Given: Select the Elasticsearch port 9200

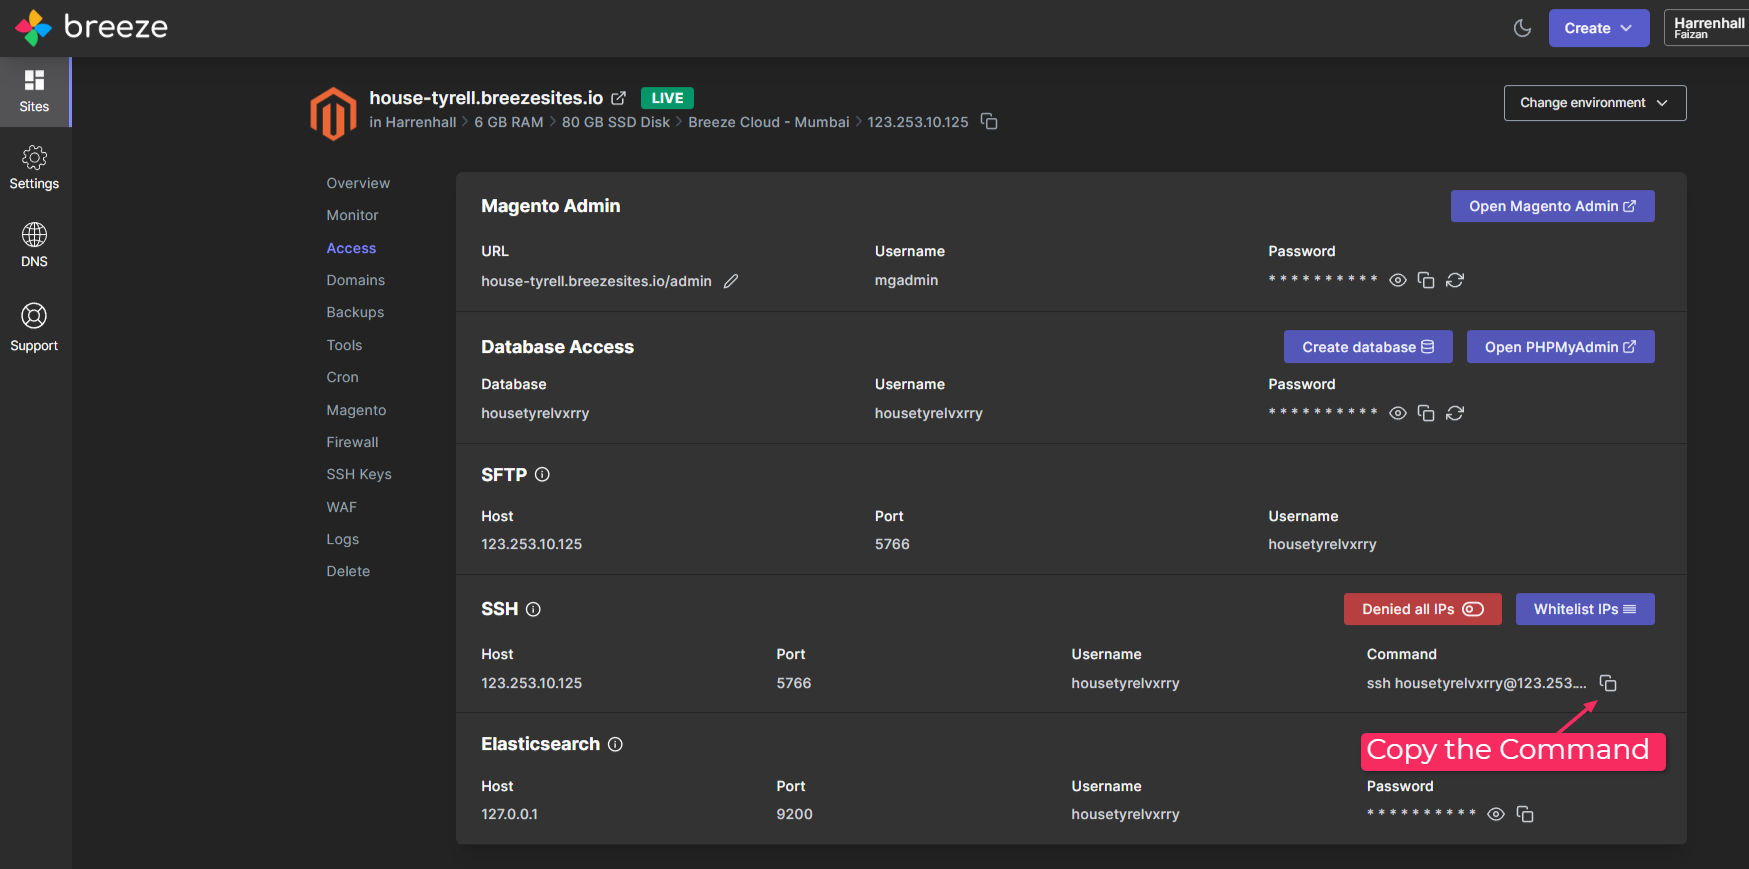Looking at the screenshot, I should tap(794, 814).
